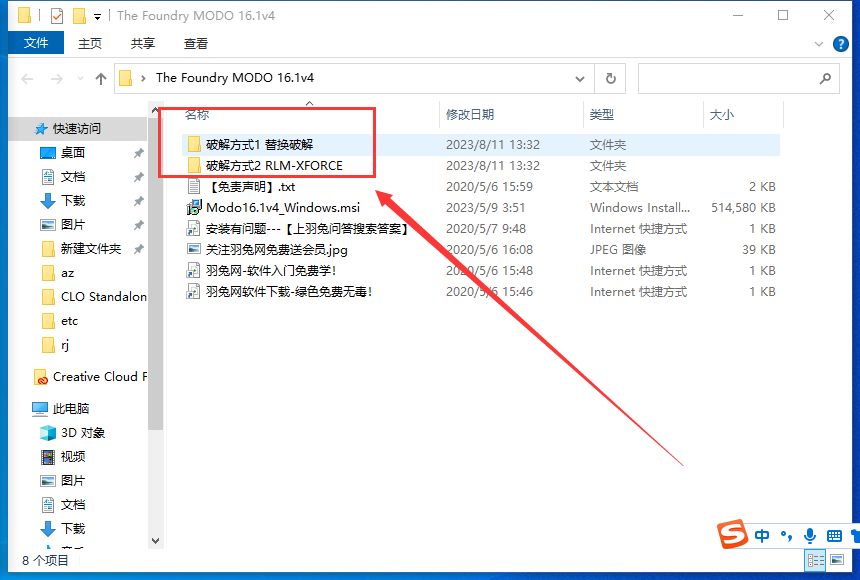
Task: Expand the ribbon using the chevron arrow
Action: coord(818,43)
